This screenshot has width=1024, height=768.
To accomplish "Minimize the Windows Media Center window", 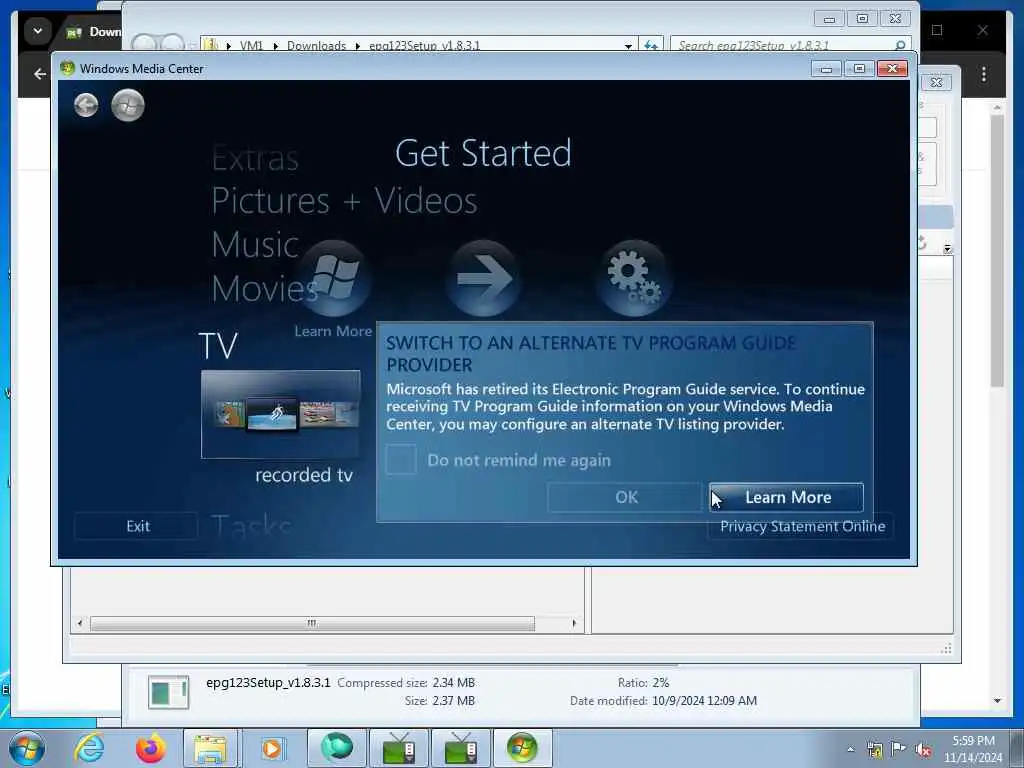I will [x=826, y=69].
